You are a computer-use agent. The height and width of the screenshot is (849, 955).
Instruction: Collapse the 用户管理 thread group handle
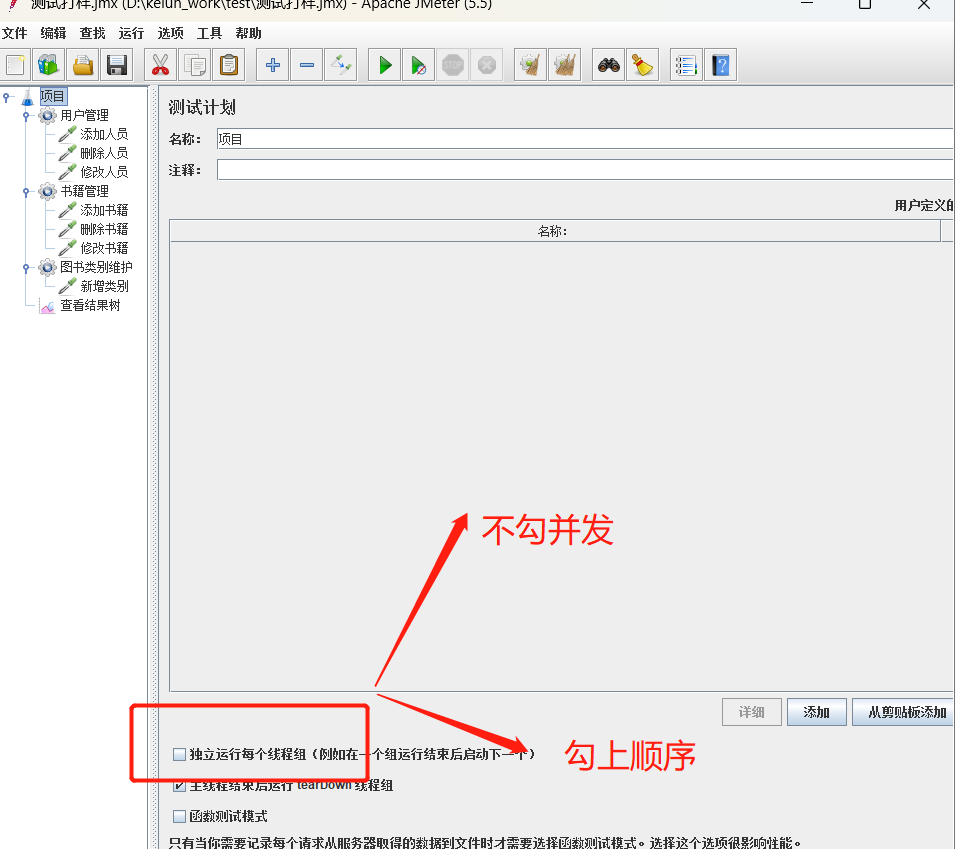[x=26, y=115]
